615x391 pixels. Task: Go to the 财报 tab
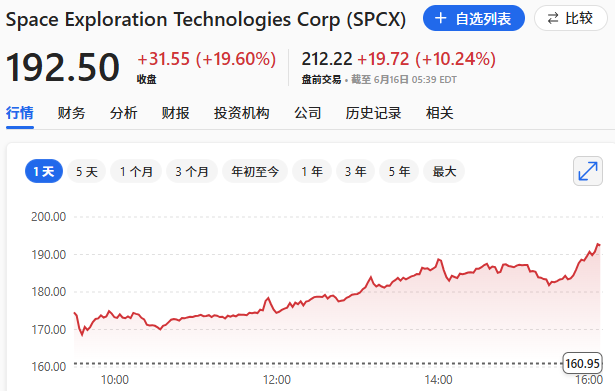(176, 113)
